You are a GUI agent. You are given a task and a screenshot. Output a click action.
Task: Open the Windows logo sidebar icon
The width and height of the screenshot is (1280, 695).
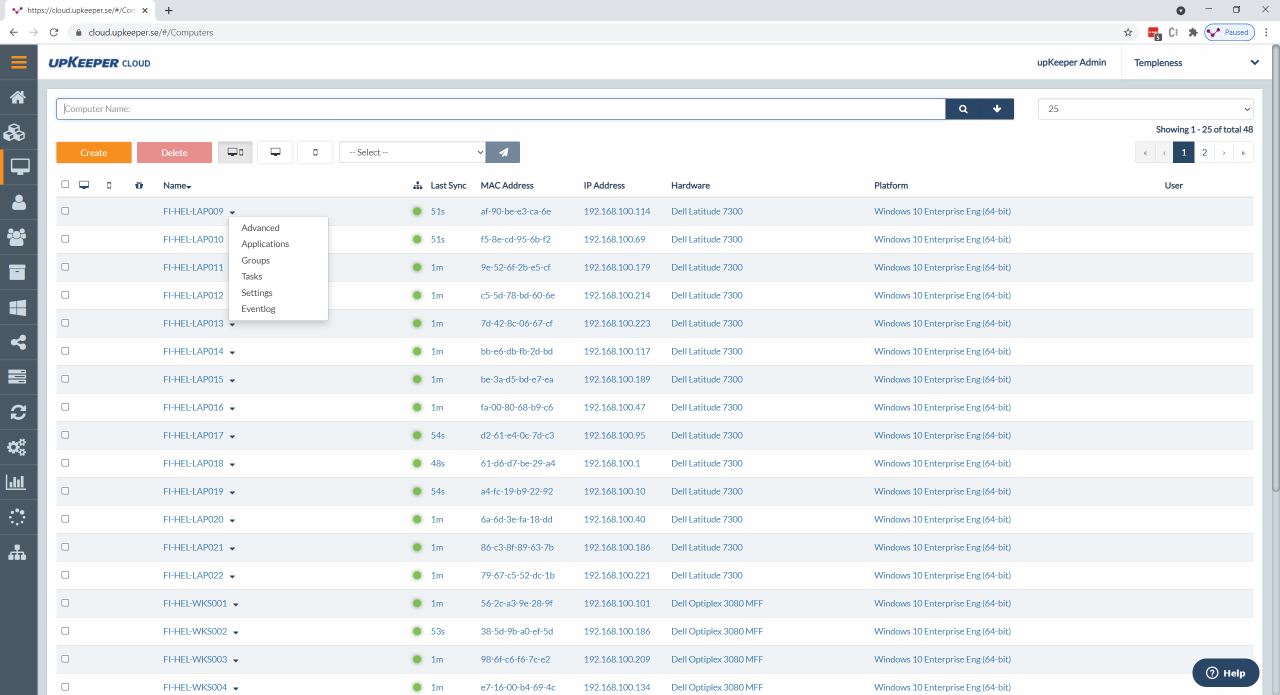pyautogui.click(x=18, y=307)
